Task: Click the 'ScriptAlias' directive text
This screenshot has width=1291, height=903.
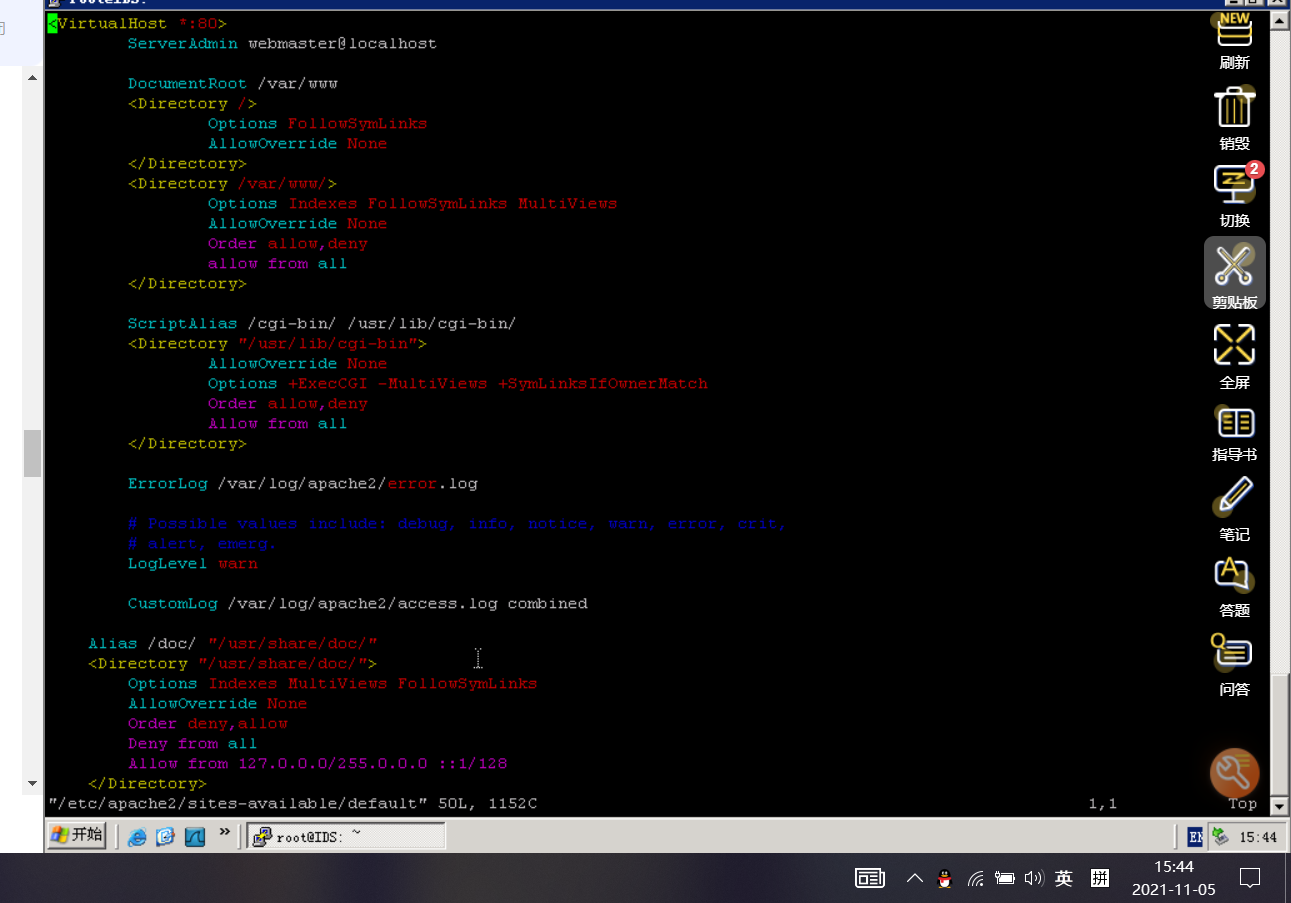Action: 183,324
